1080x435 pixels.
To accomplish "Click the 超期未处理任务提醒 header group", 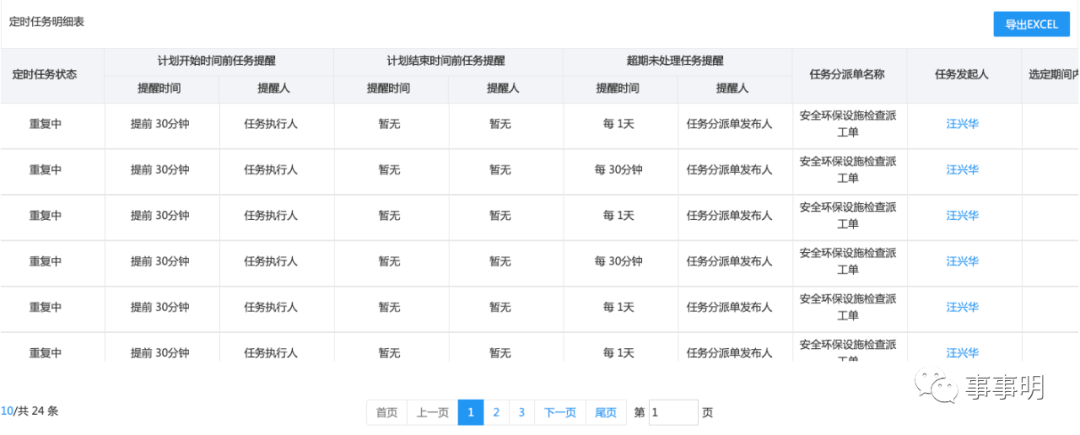I will (677, 61).
